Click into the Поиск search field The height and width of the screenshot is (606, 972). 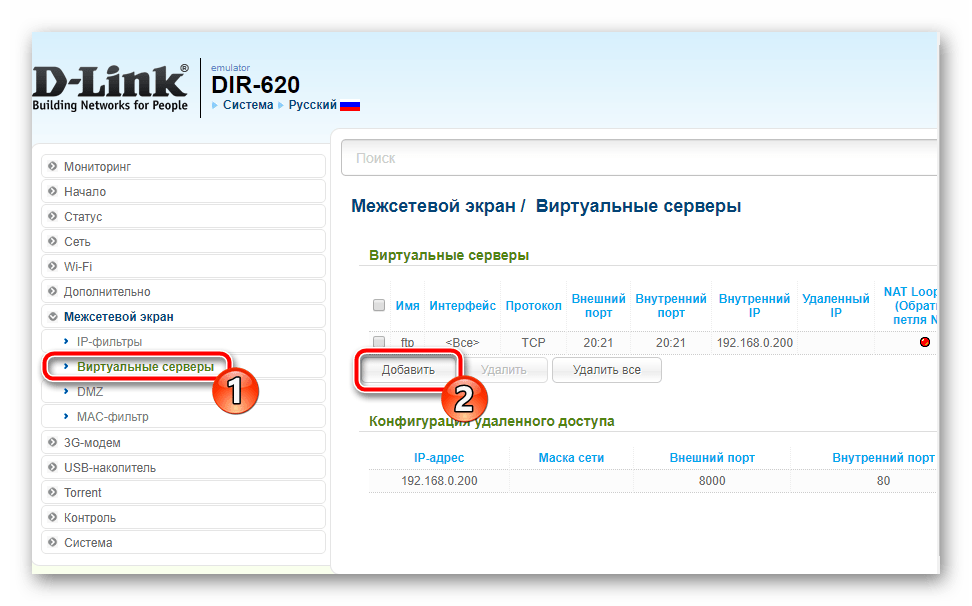click(640, 158)
